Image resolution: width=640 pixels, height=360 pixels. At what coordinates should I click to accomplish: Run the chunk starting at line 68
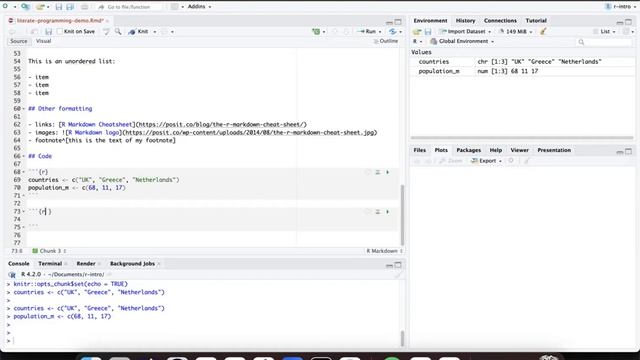(387, 172)
